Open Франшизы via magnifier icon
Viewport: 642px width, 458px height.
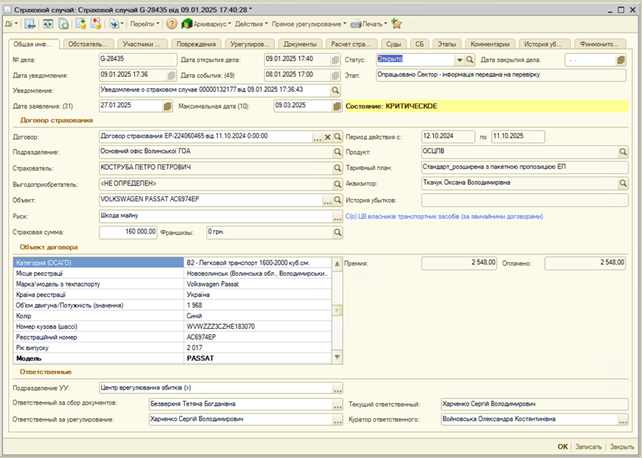tap(337, 232)
